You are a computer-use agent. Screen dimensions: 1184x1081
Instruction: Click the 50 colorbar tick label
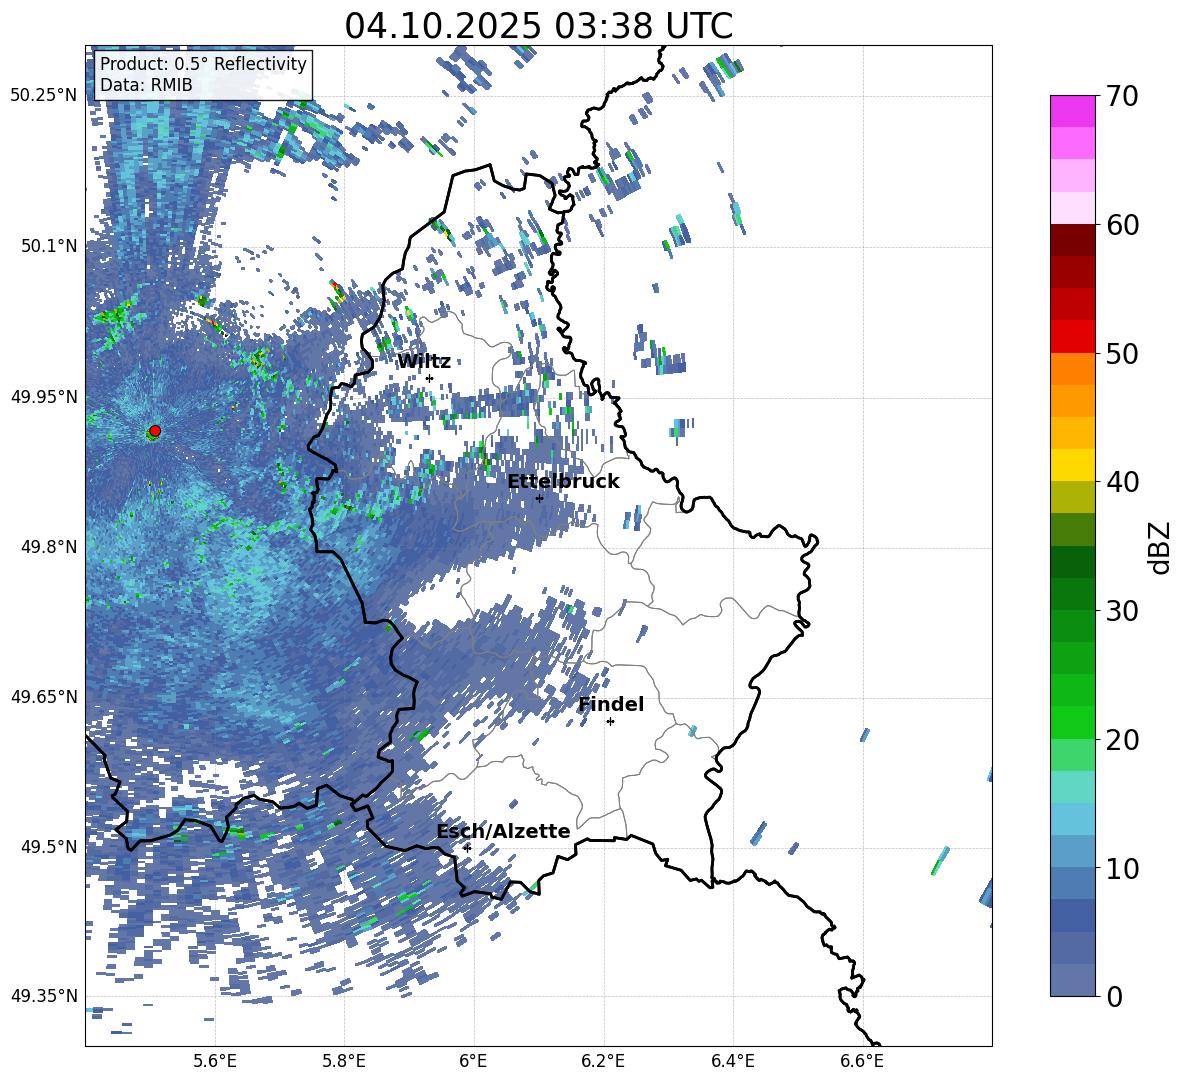[1122, 353]
